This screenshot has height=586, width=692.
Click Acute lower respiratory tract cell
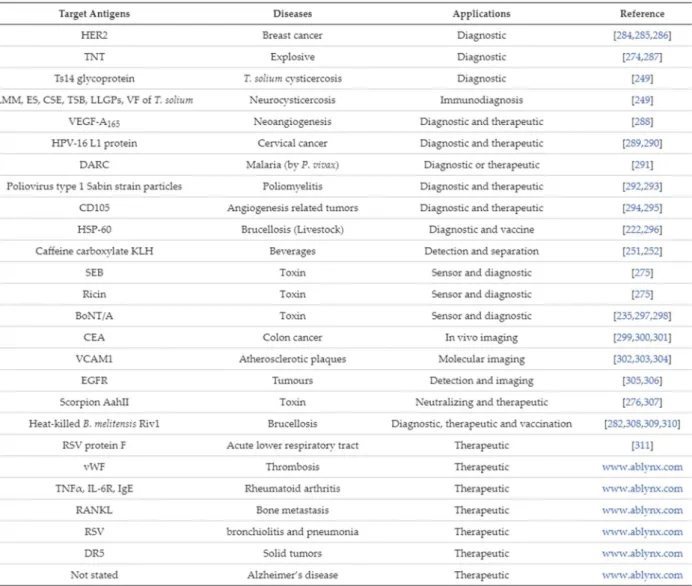tap(293, 446)
